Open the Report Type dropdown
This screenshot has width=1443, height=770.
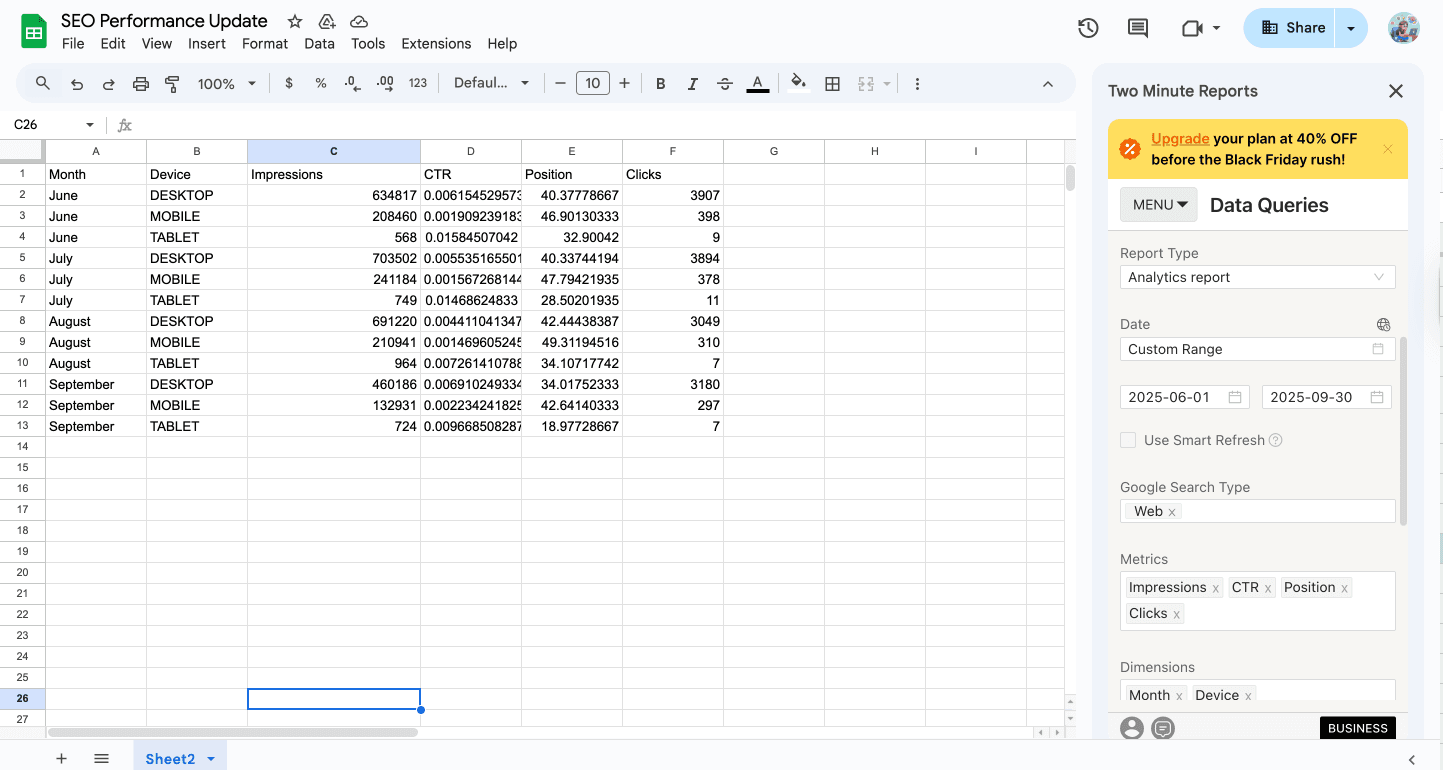[x=1257, y=277]
